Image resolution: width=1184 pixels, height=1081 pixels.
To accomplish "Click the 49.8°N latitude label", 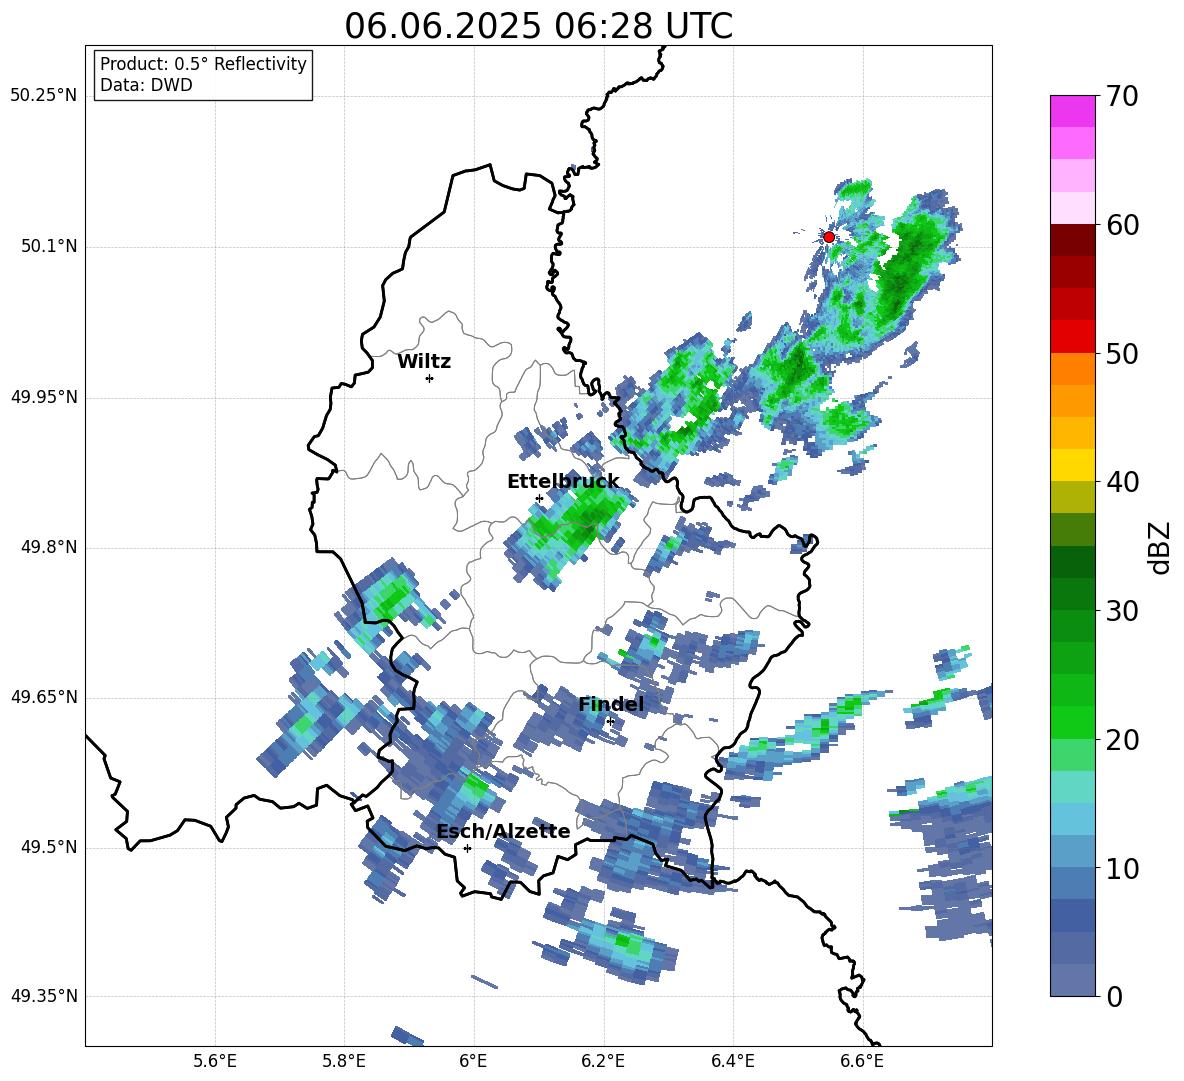I will point(48,547).
